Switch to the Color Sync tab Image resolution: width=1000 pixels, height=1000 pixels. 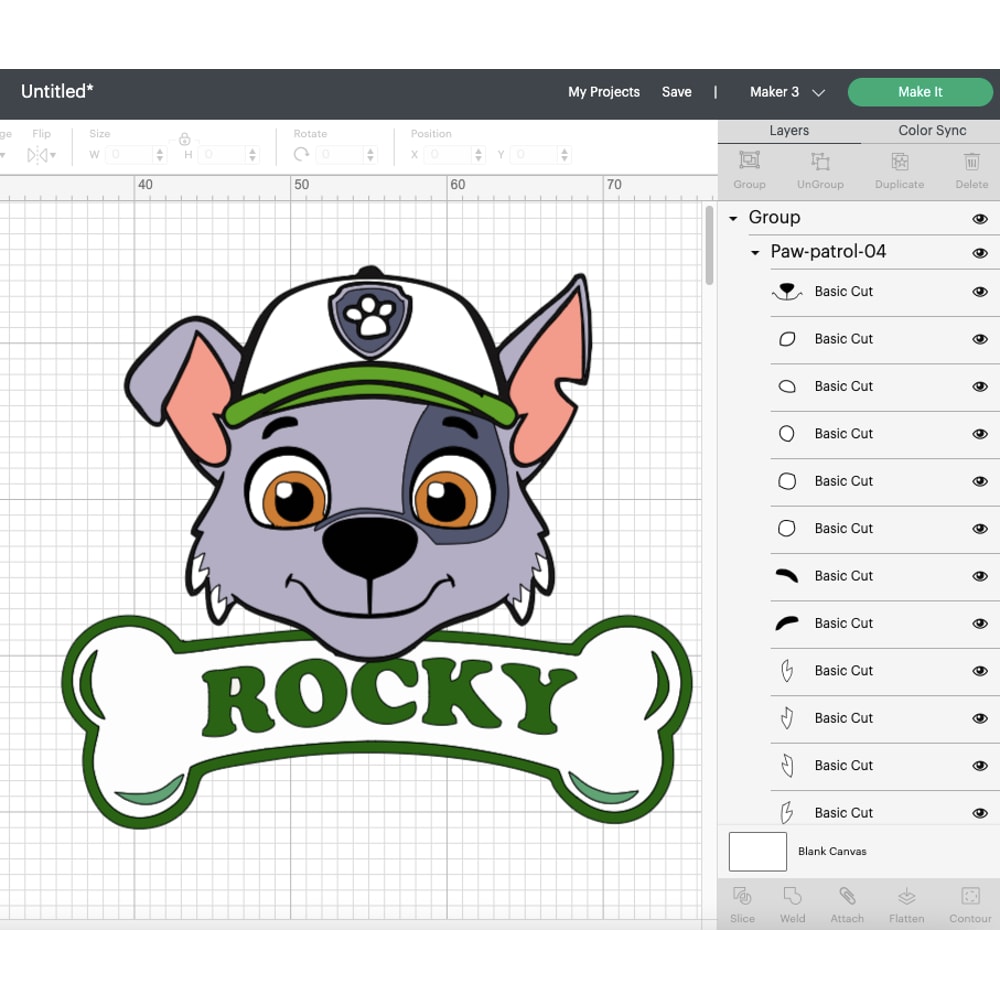(x=930, y=130)
